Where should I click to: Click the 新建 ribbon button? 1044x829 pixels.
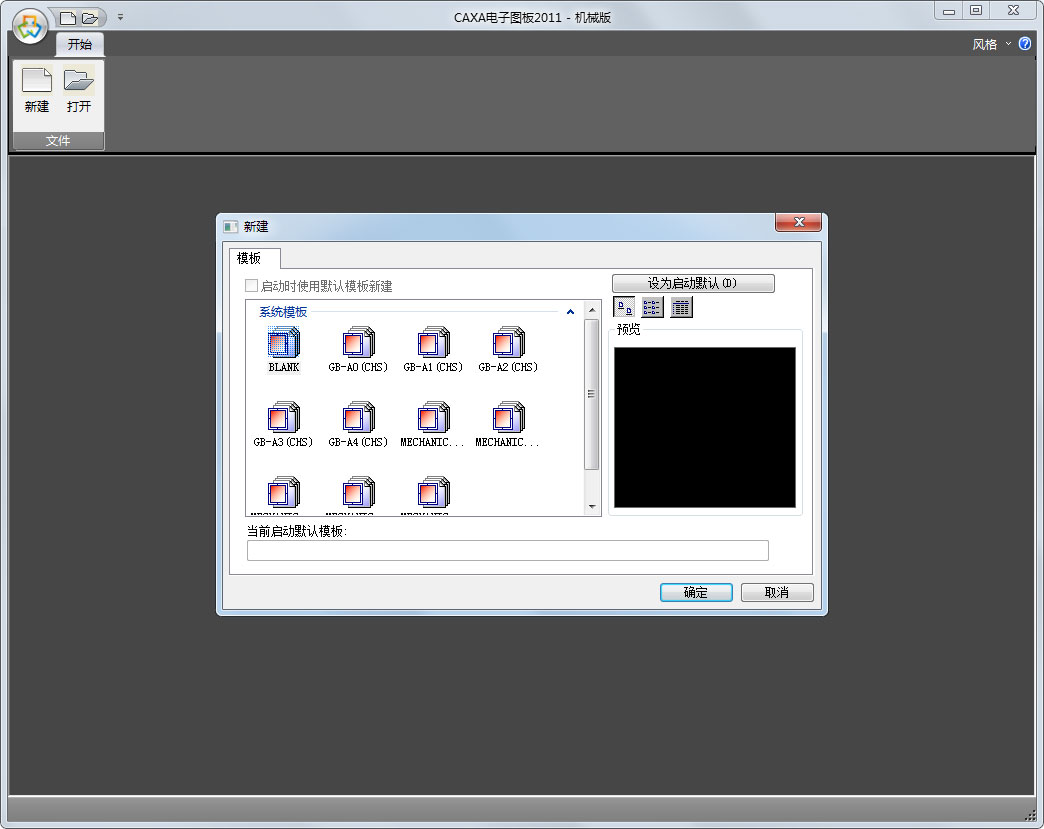37,91
